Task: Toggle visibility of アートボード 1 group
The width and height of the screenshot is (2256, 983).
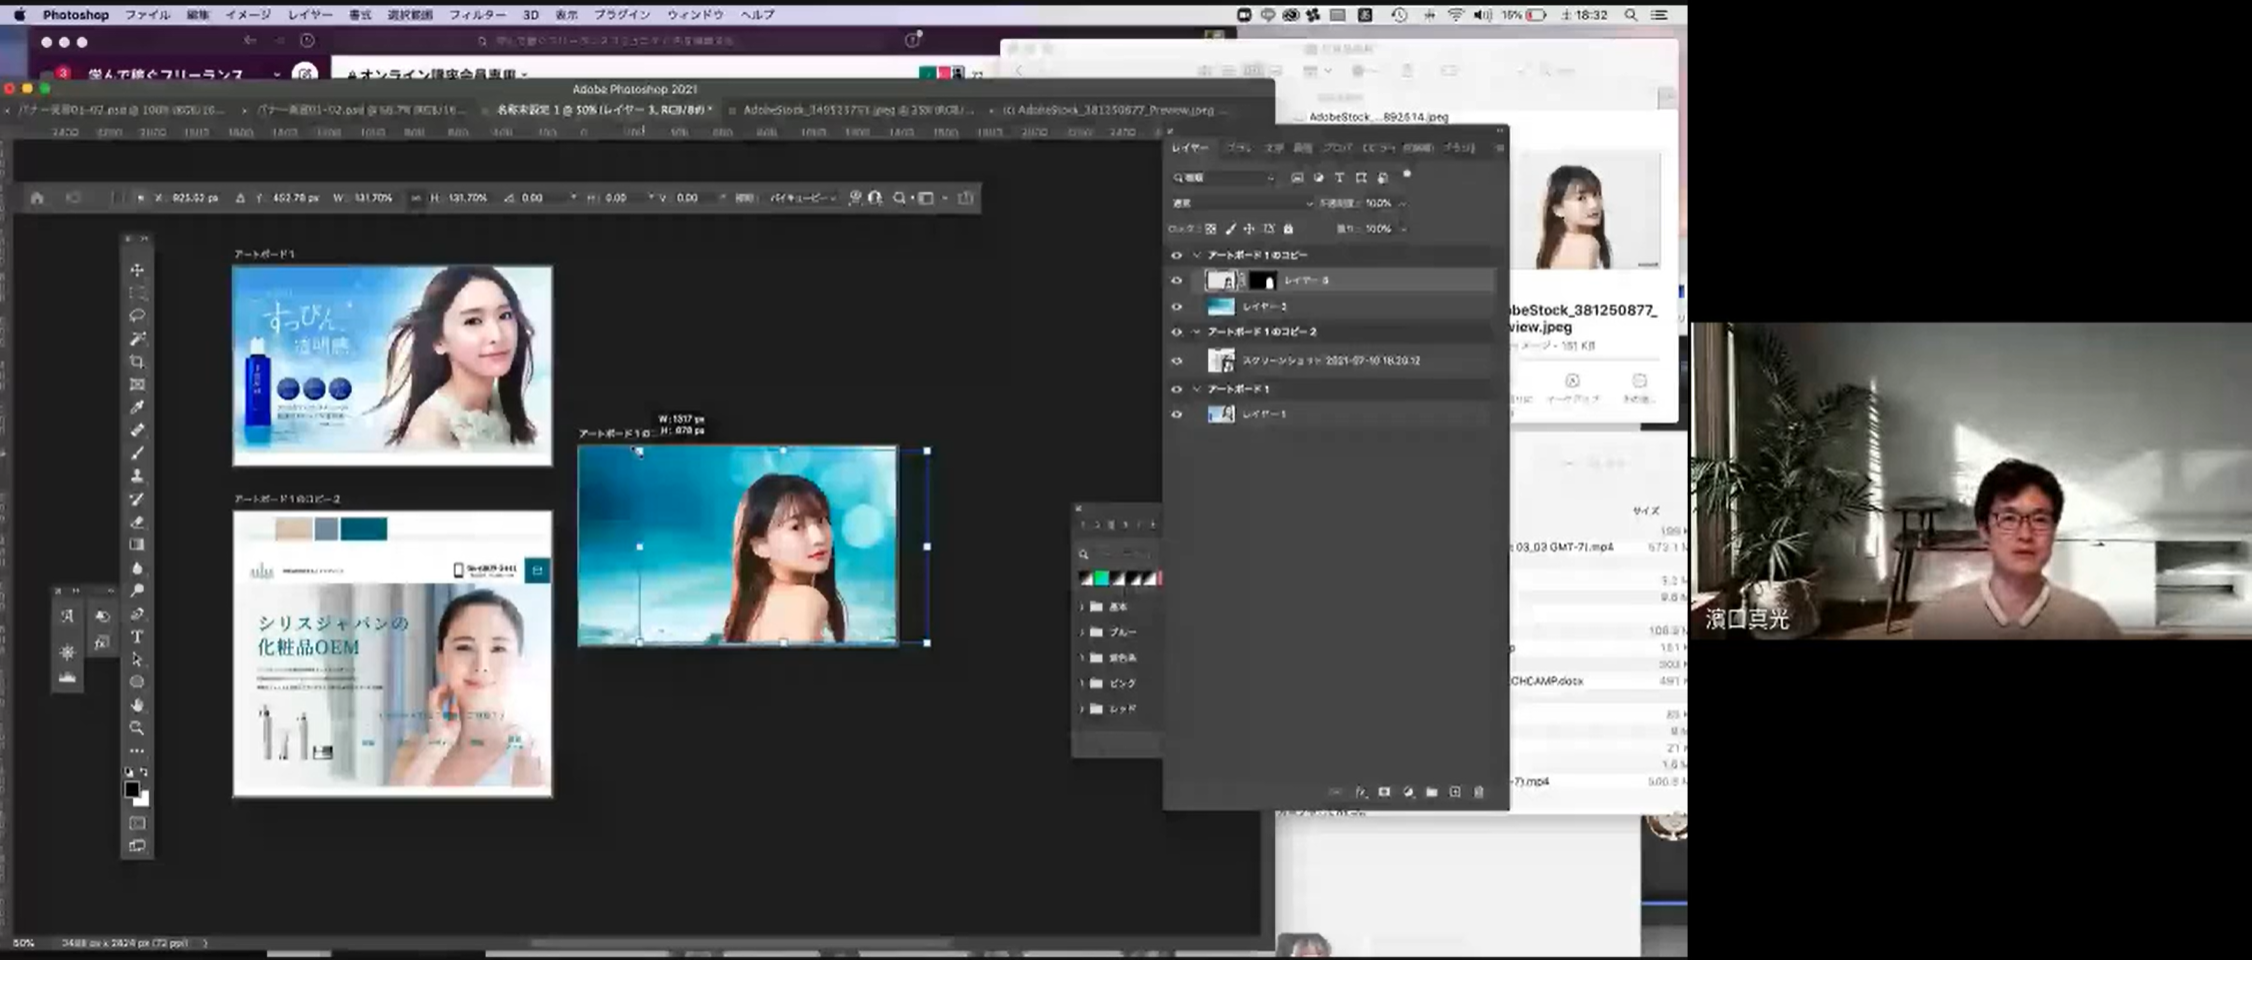Action: click(x=1177, y=389)
